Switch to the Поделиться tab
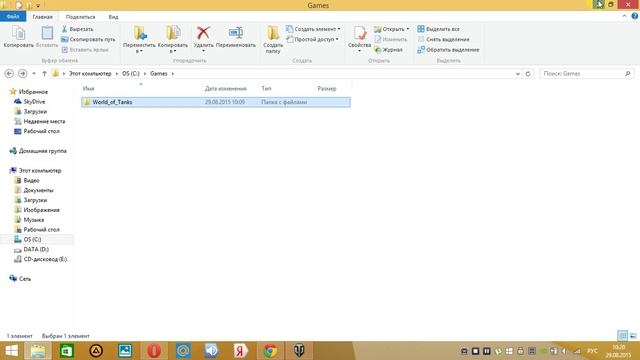The height and width of the screenshot is (360, 640). tap(80, 17)
